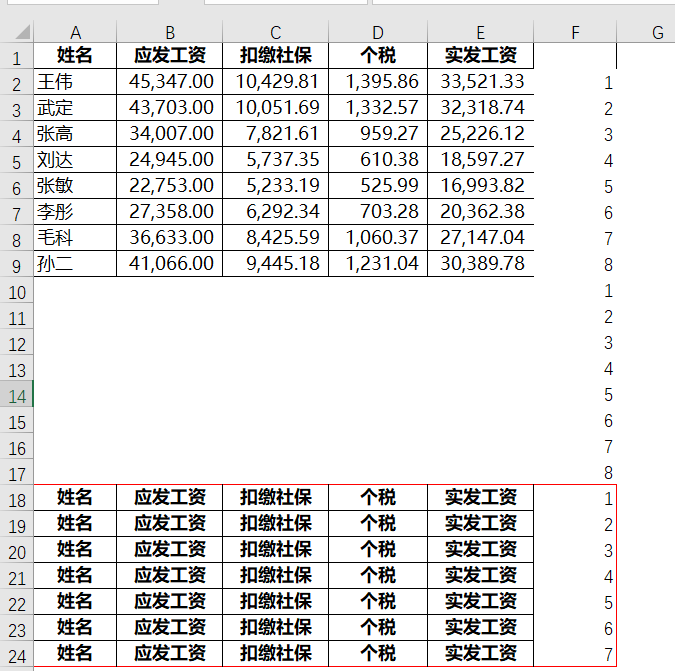Viewport: 675px width, 671px height.
Task: Click value 8,425.59
Action: coord(276,238)
